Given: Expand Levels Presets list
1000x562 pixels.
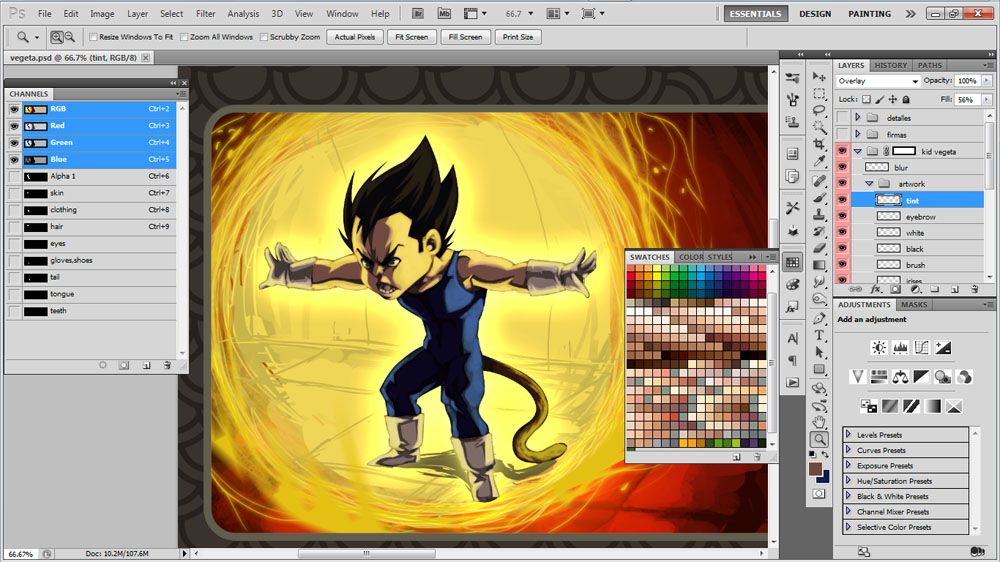Looking at the screenshot, I should pyautogui.click(x=848, y=434).
